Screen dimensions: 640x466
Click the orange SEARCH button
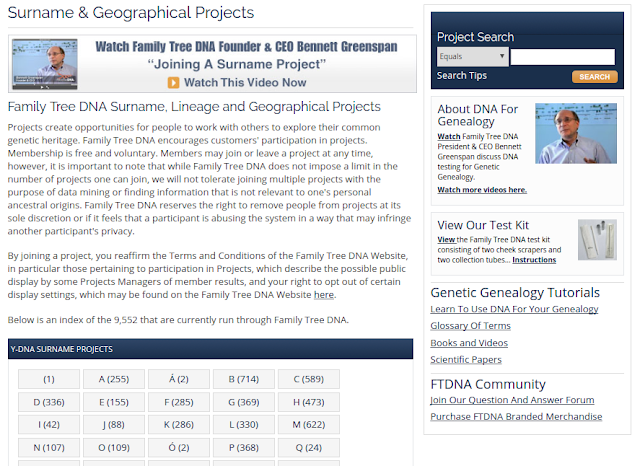point(594,77)
